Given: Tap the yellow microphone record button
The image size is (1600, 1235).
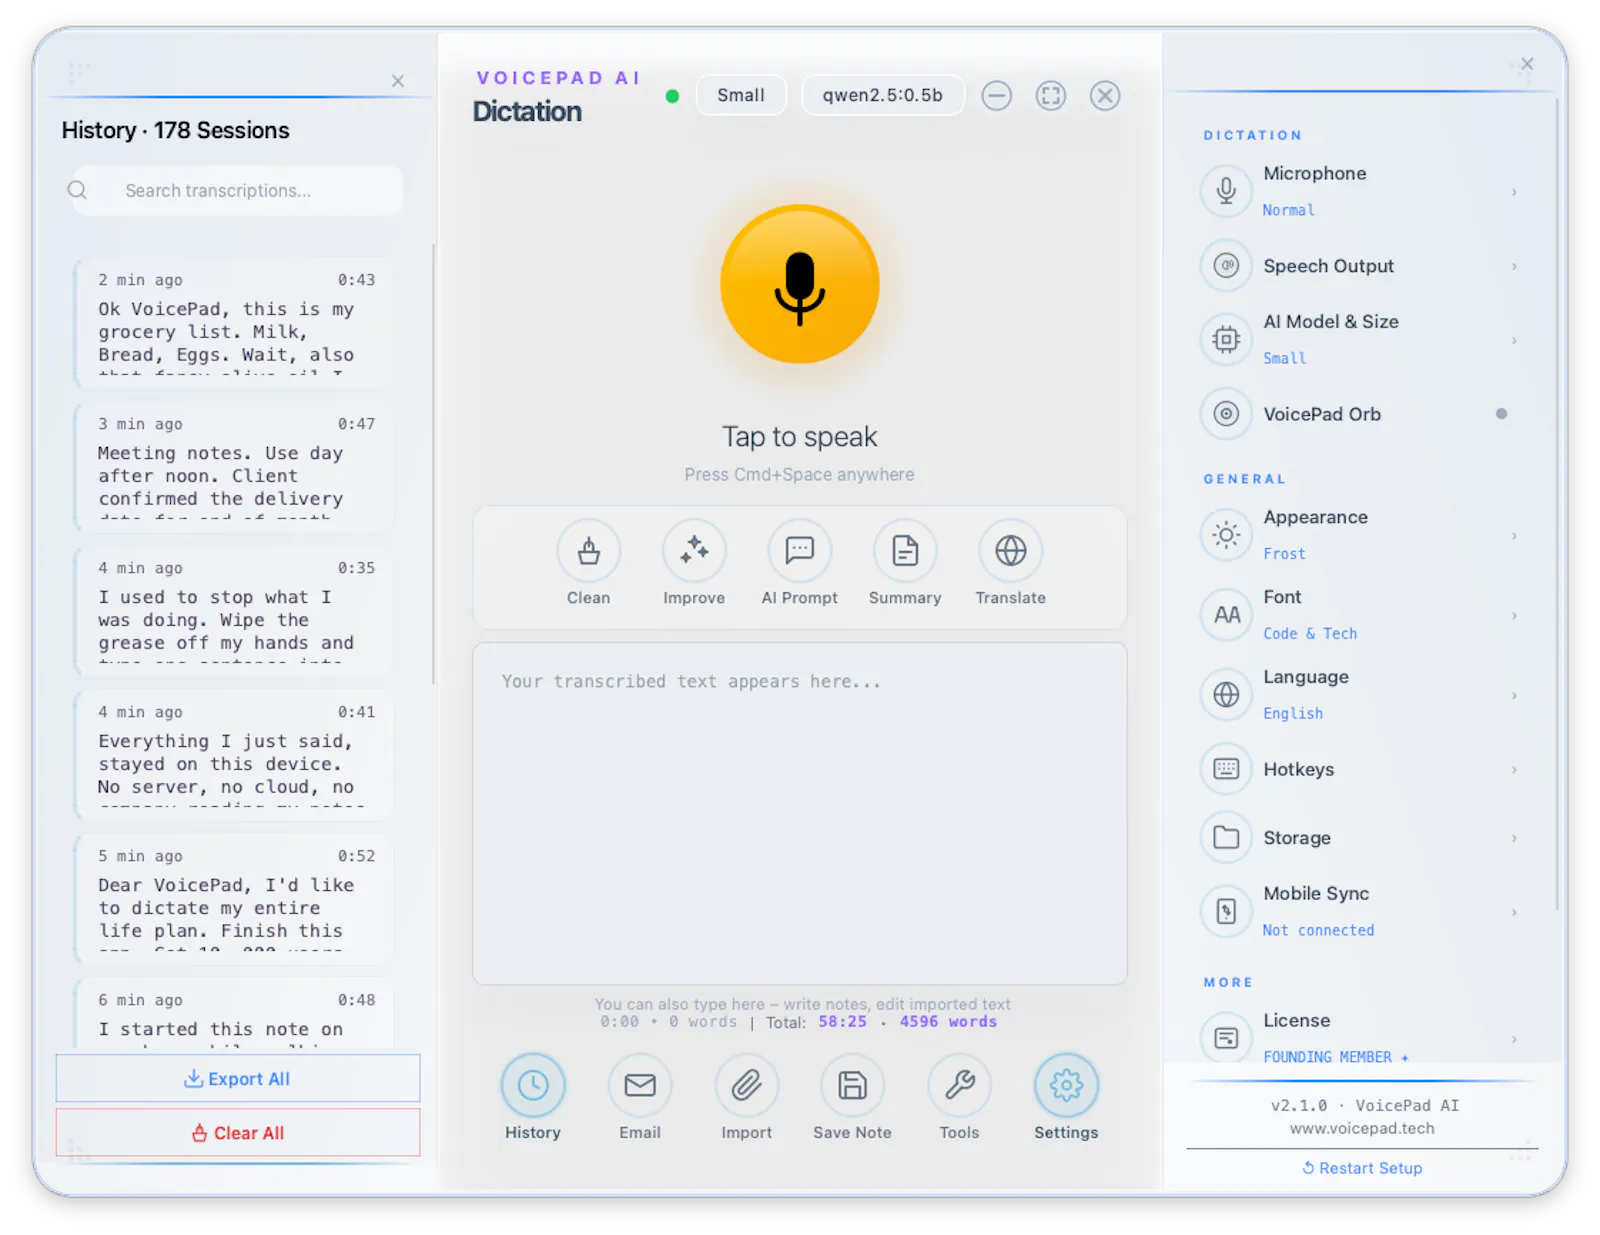Looking at the screenshot, I should click(799, 284).
